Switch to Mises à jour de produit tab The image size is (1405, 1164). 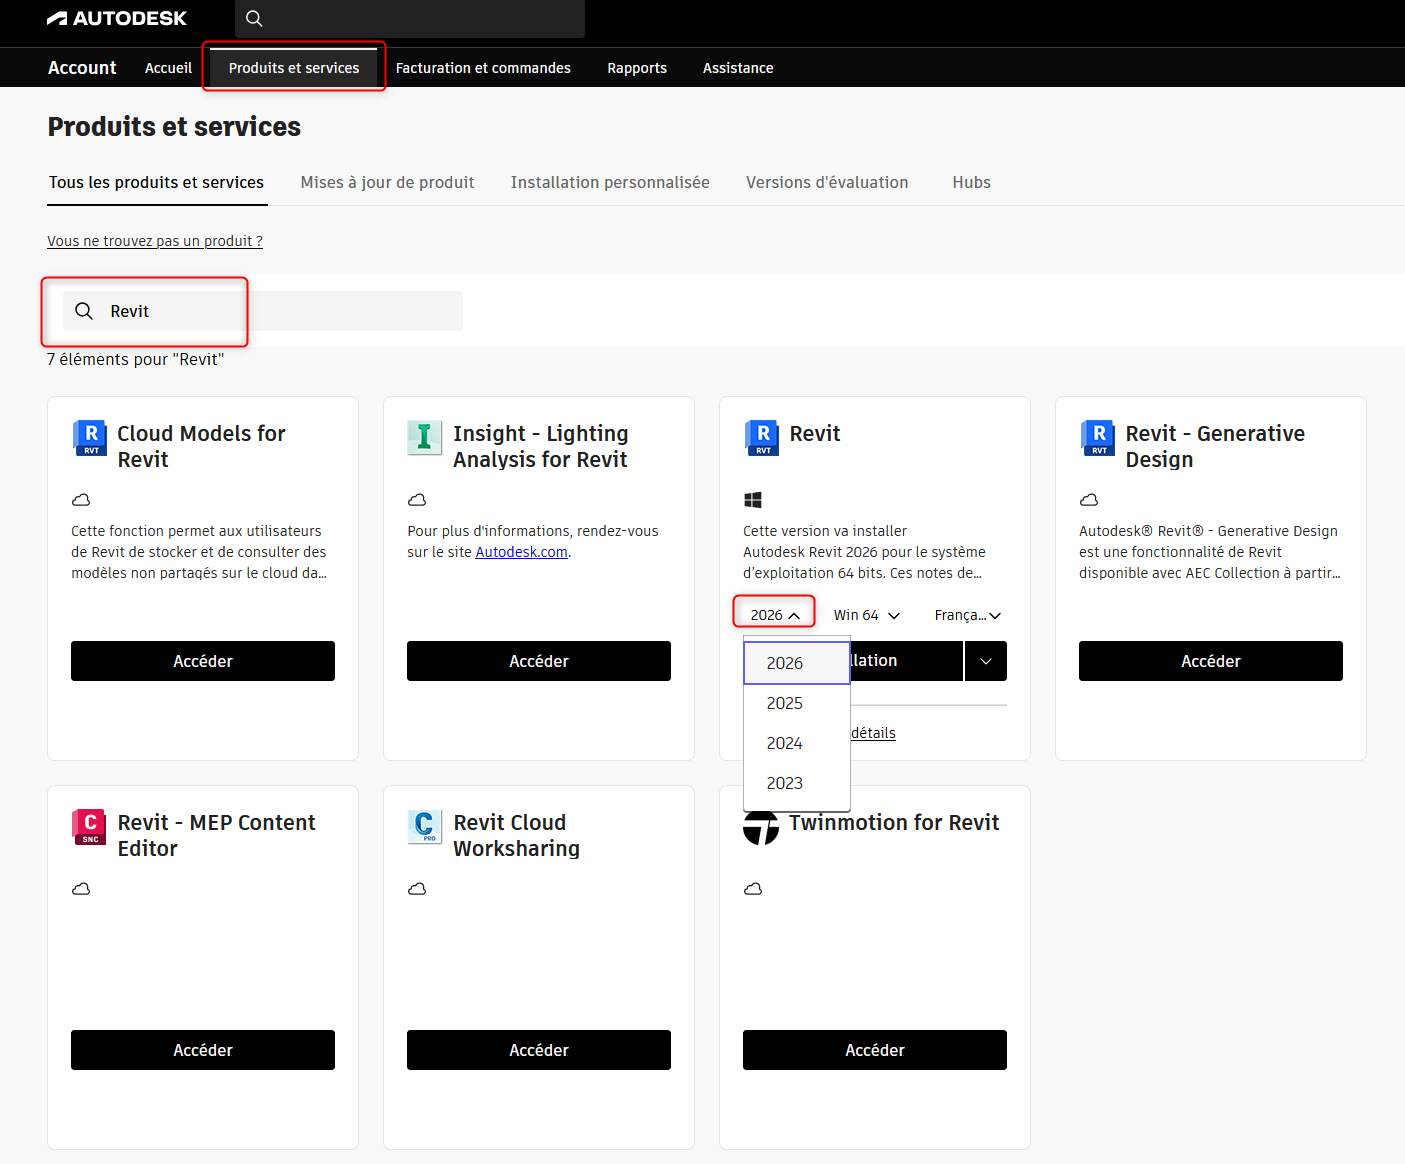pyautogui.click(x=387, y=182)
